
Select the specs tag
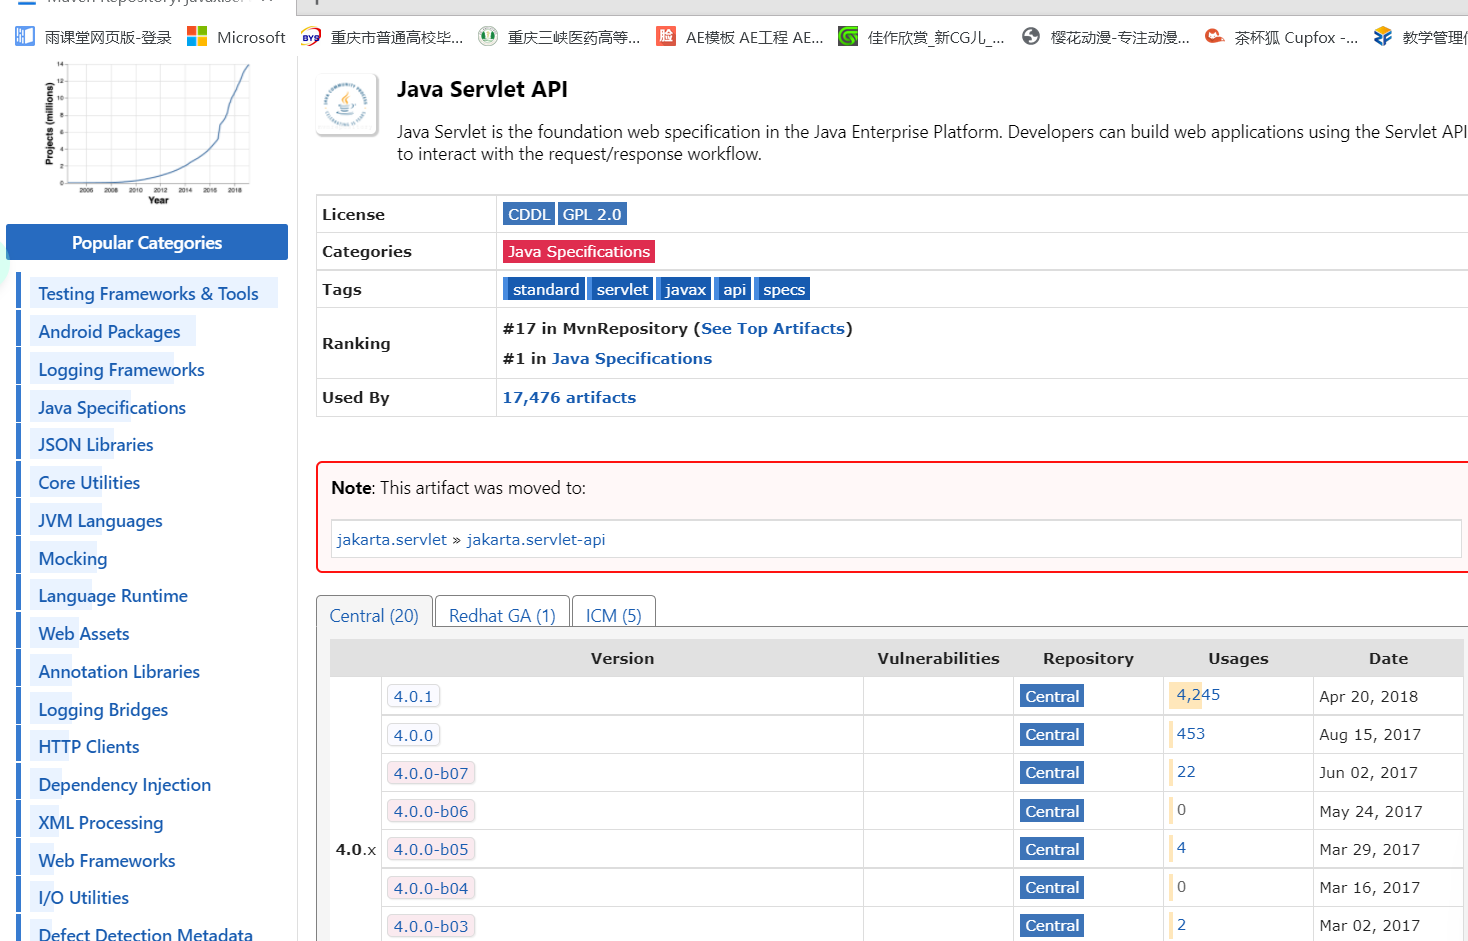(x=783, y=289)
